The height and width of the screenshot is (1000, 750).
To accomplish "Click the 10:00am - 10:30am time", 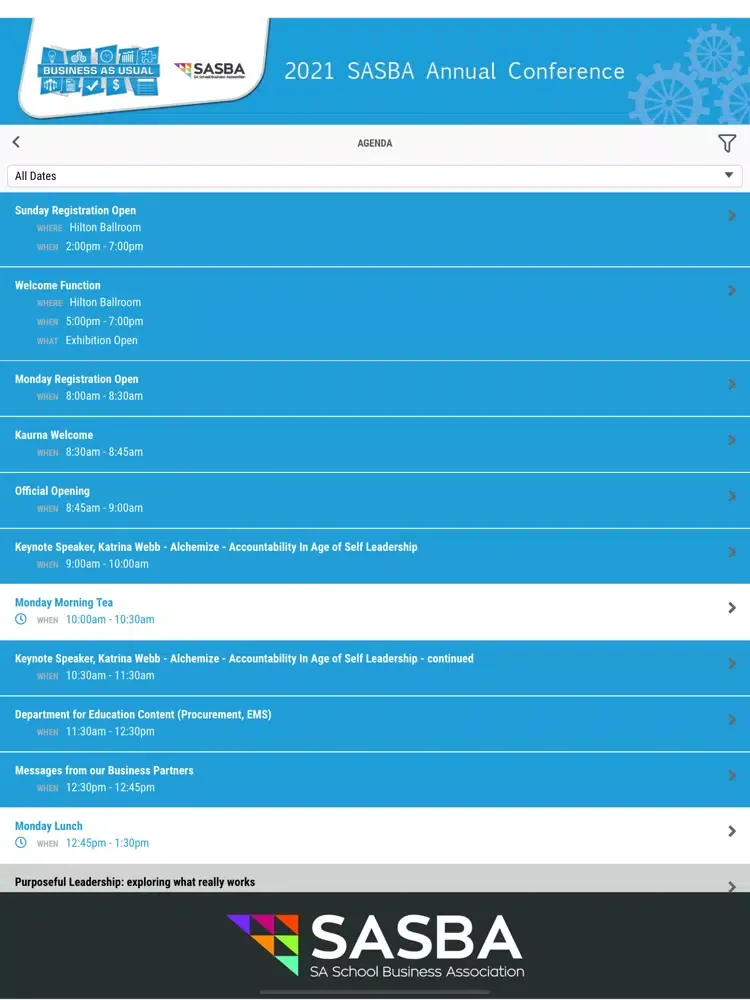I will click(110, 619).
